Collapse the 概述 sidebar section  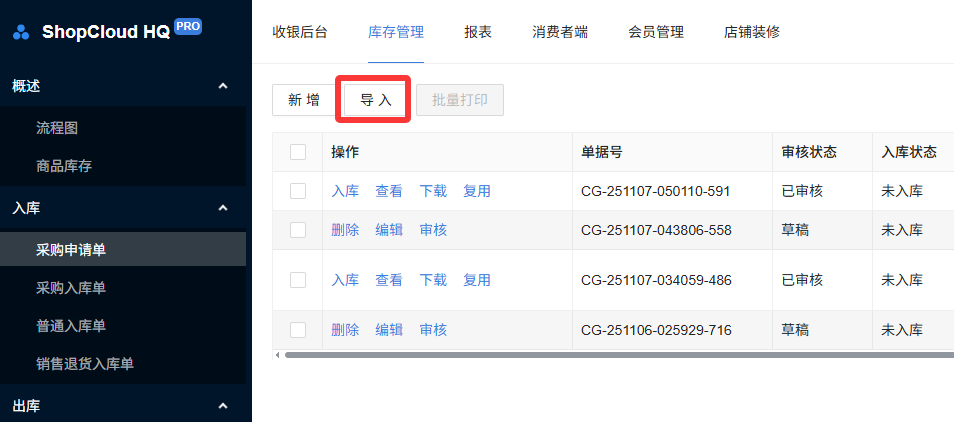pyautogui.click(x=223, y=86)
